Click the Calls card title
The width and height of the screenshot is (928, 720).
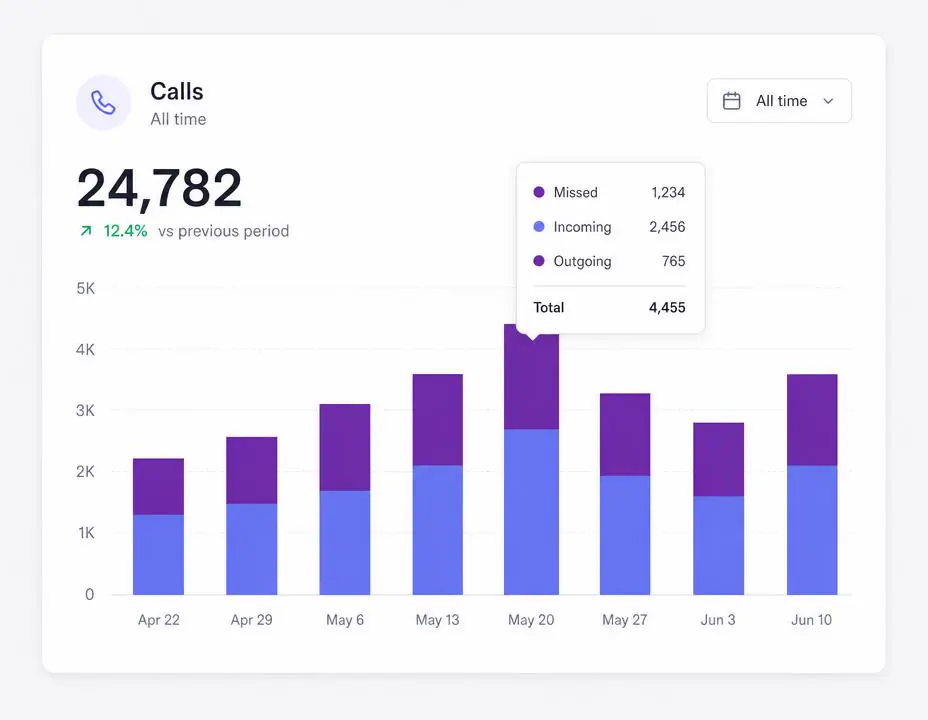click(176, 92)
